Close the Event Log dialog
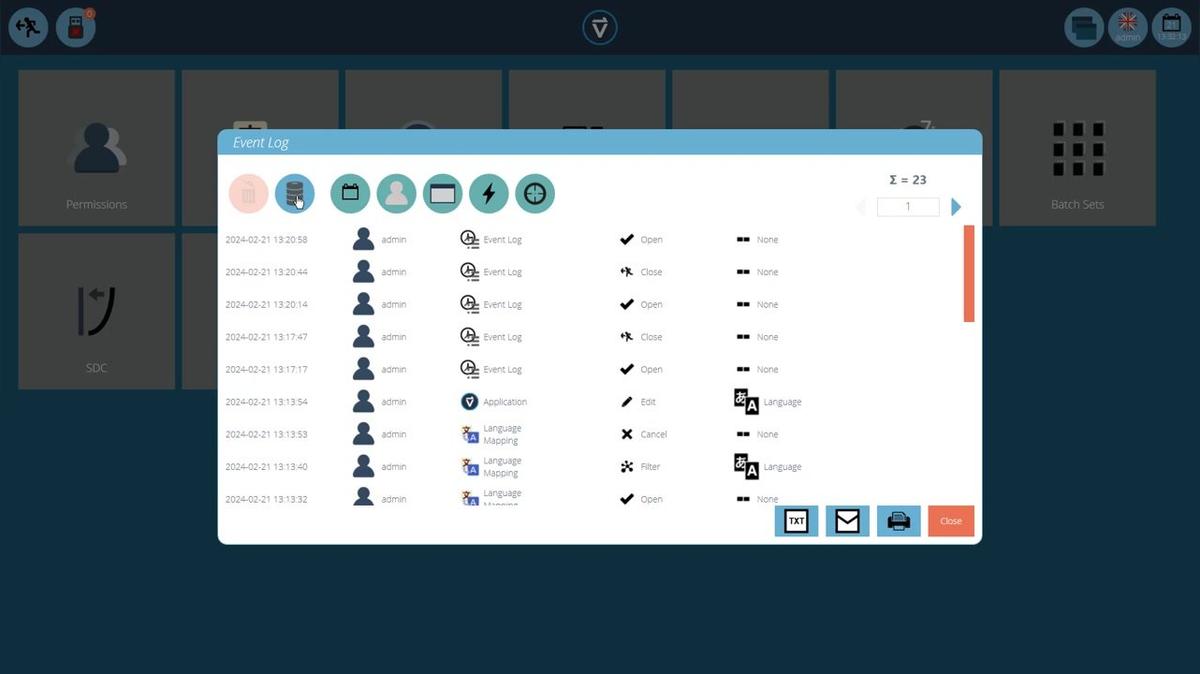 950,521
